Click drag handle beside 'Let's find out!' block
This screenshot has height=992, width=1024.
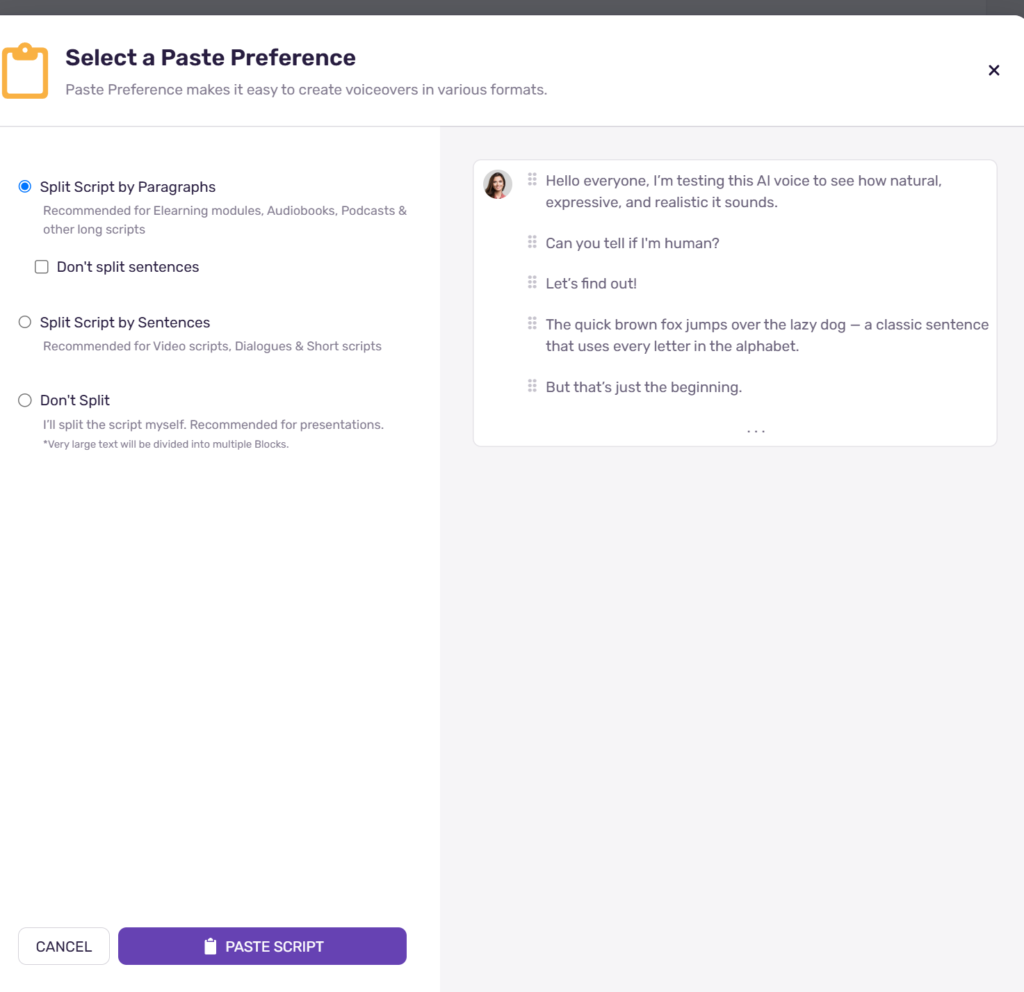532,282
